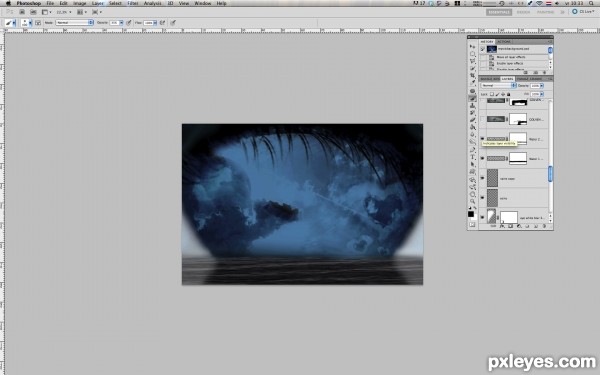600x375 pixels.
Task: Toggle the brush panel button
Action: (38, 23)
